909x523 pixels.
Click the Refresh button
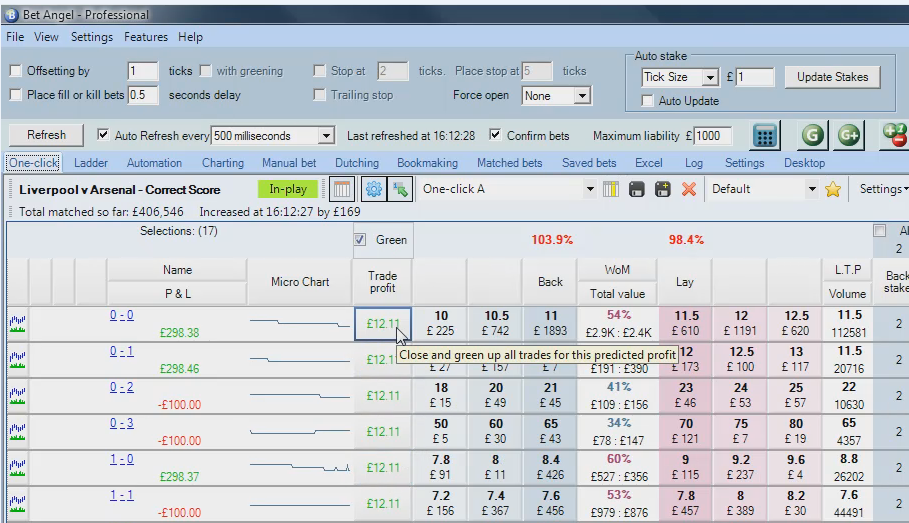click(46, 135)
